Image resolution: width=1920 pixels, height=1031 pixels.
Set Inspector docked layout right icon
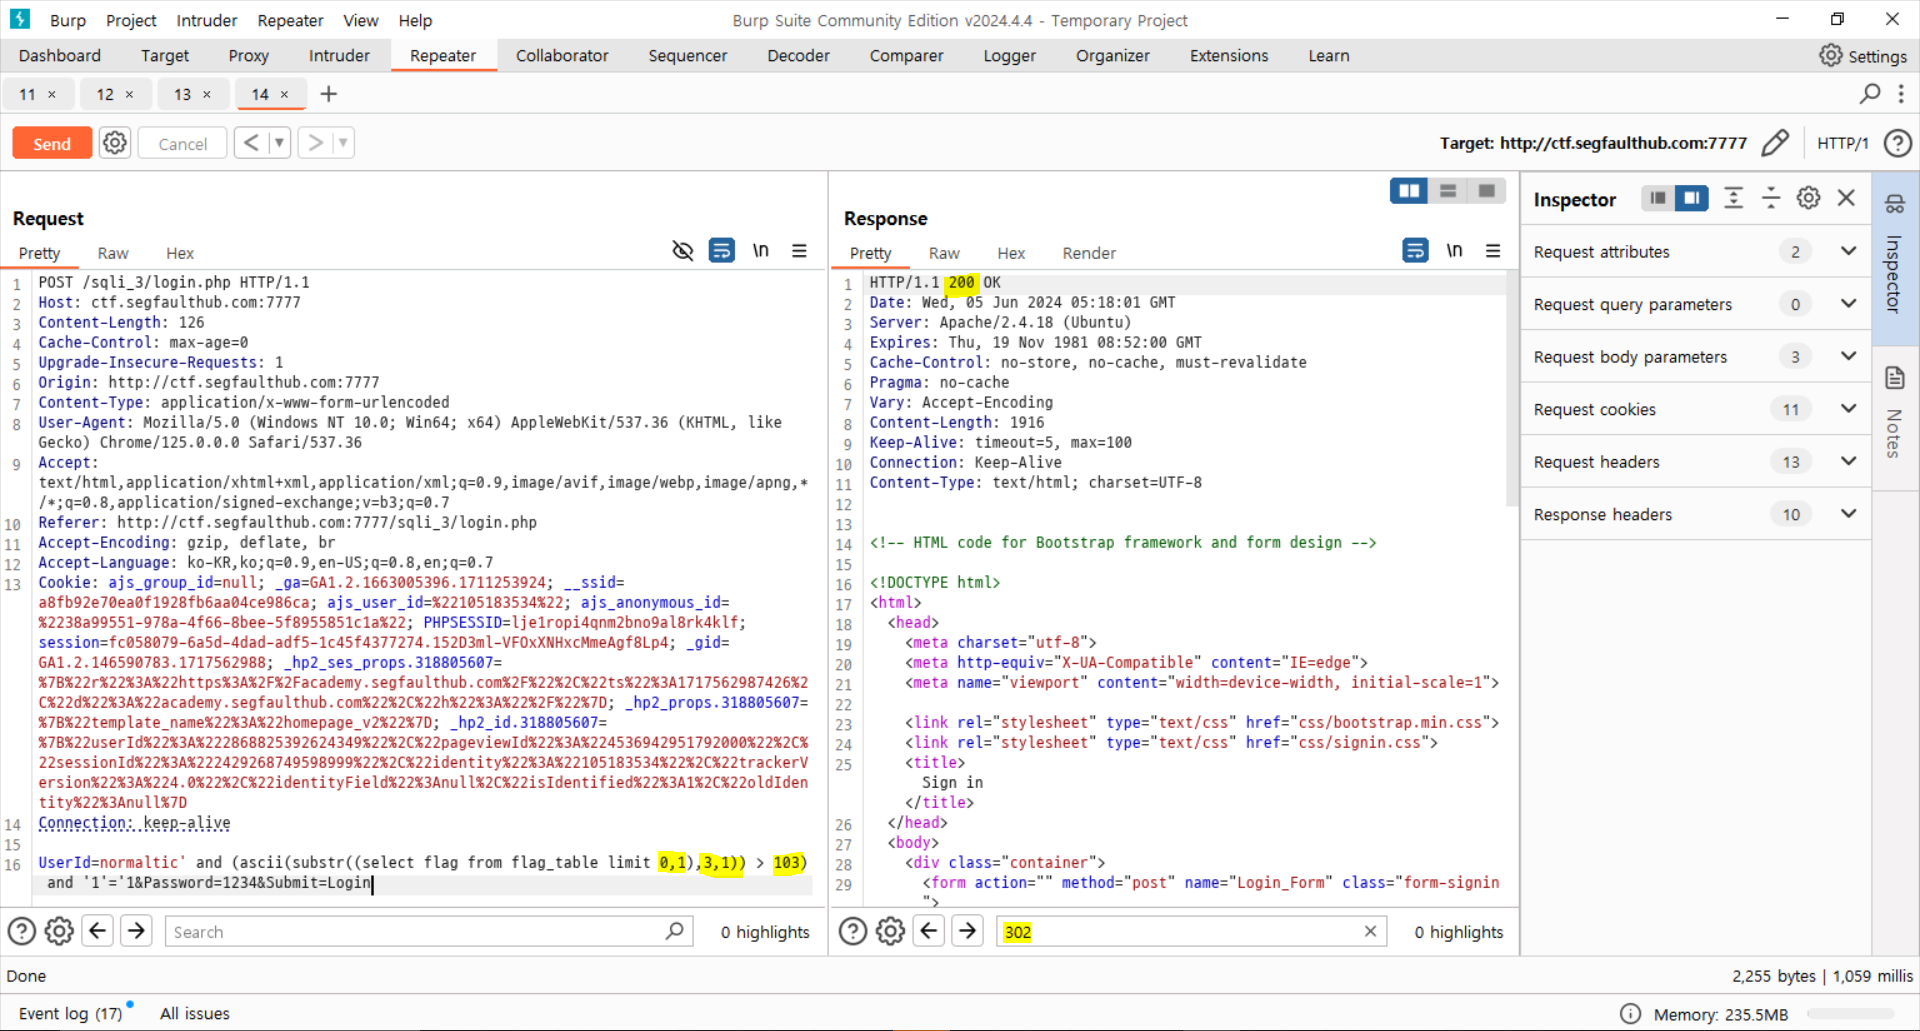(1691, 198)
